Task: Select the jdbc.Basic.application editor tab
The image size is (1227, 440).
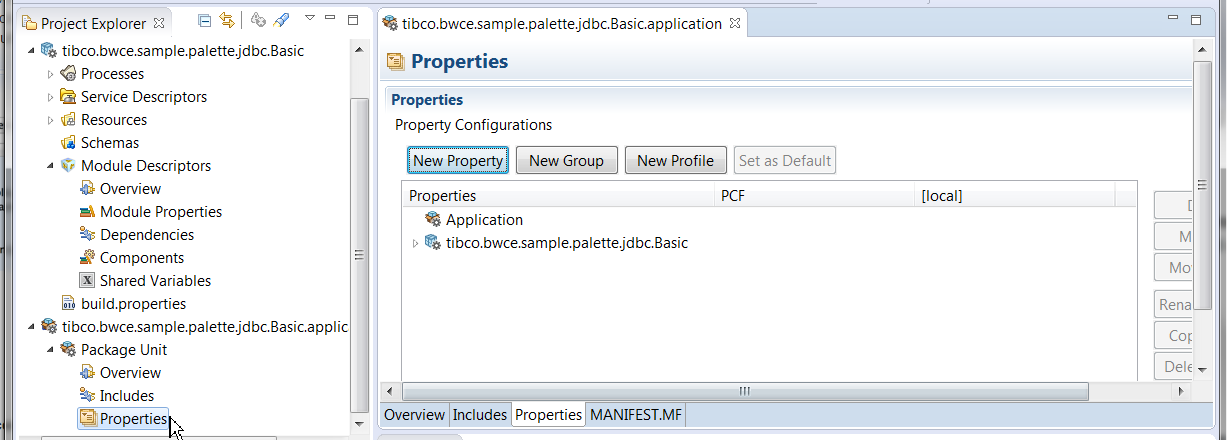Action: 561,23
